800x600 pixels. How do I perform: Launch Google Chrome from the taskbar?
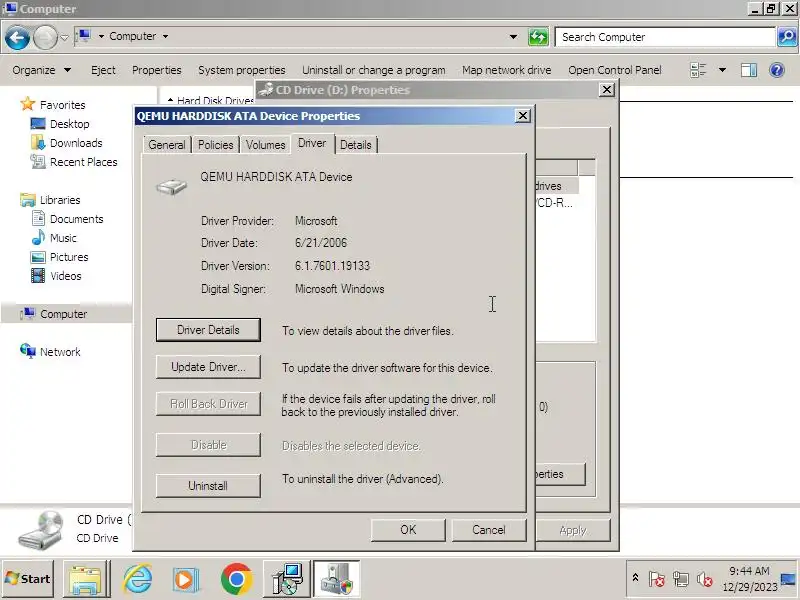click(236, 579)
